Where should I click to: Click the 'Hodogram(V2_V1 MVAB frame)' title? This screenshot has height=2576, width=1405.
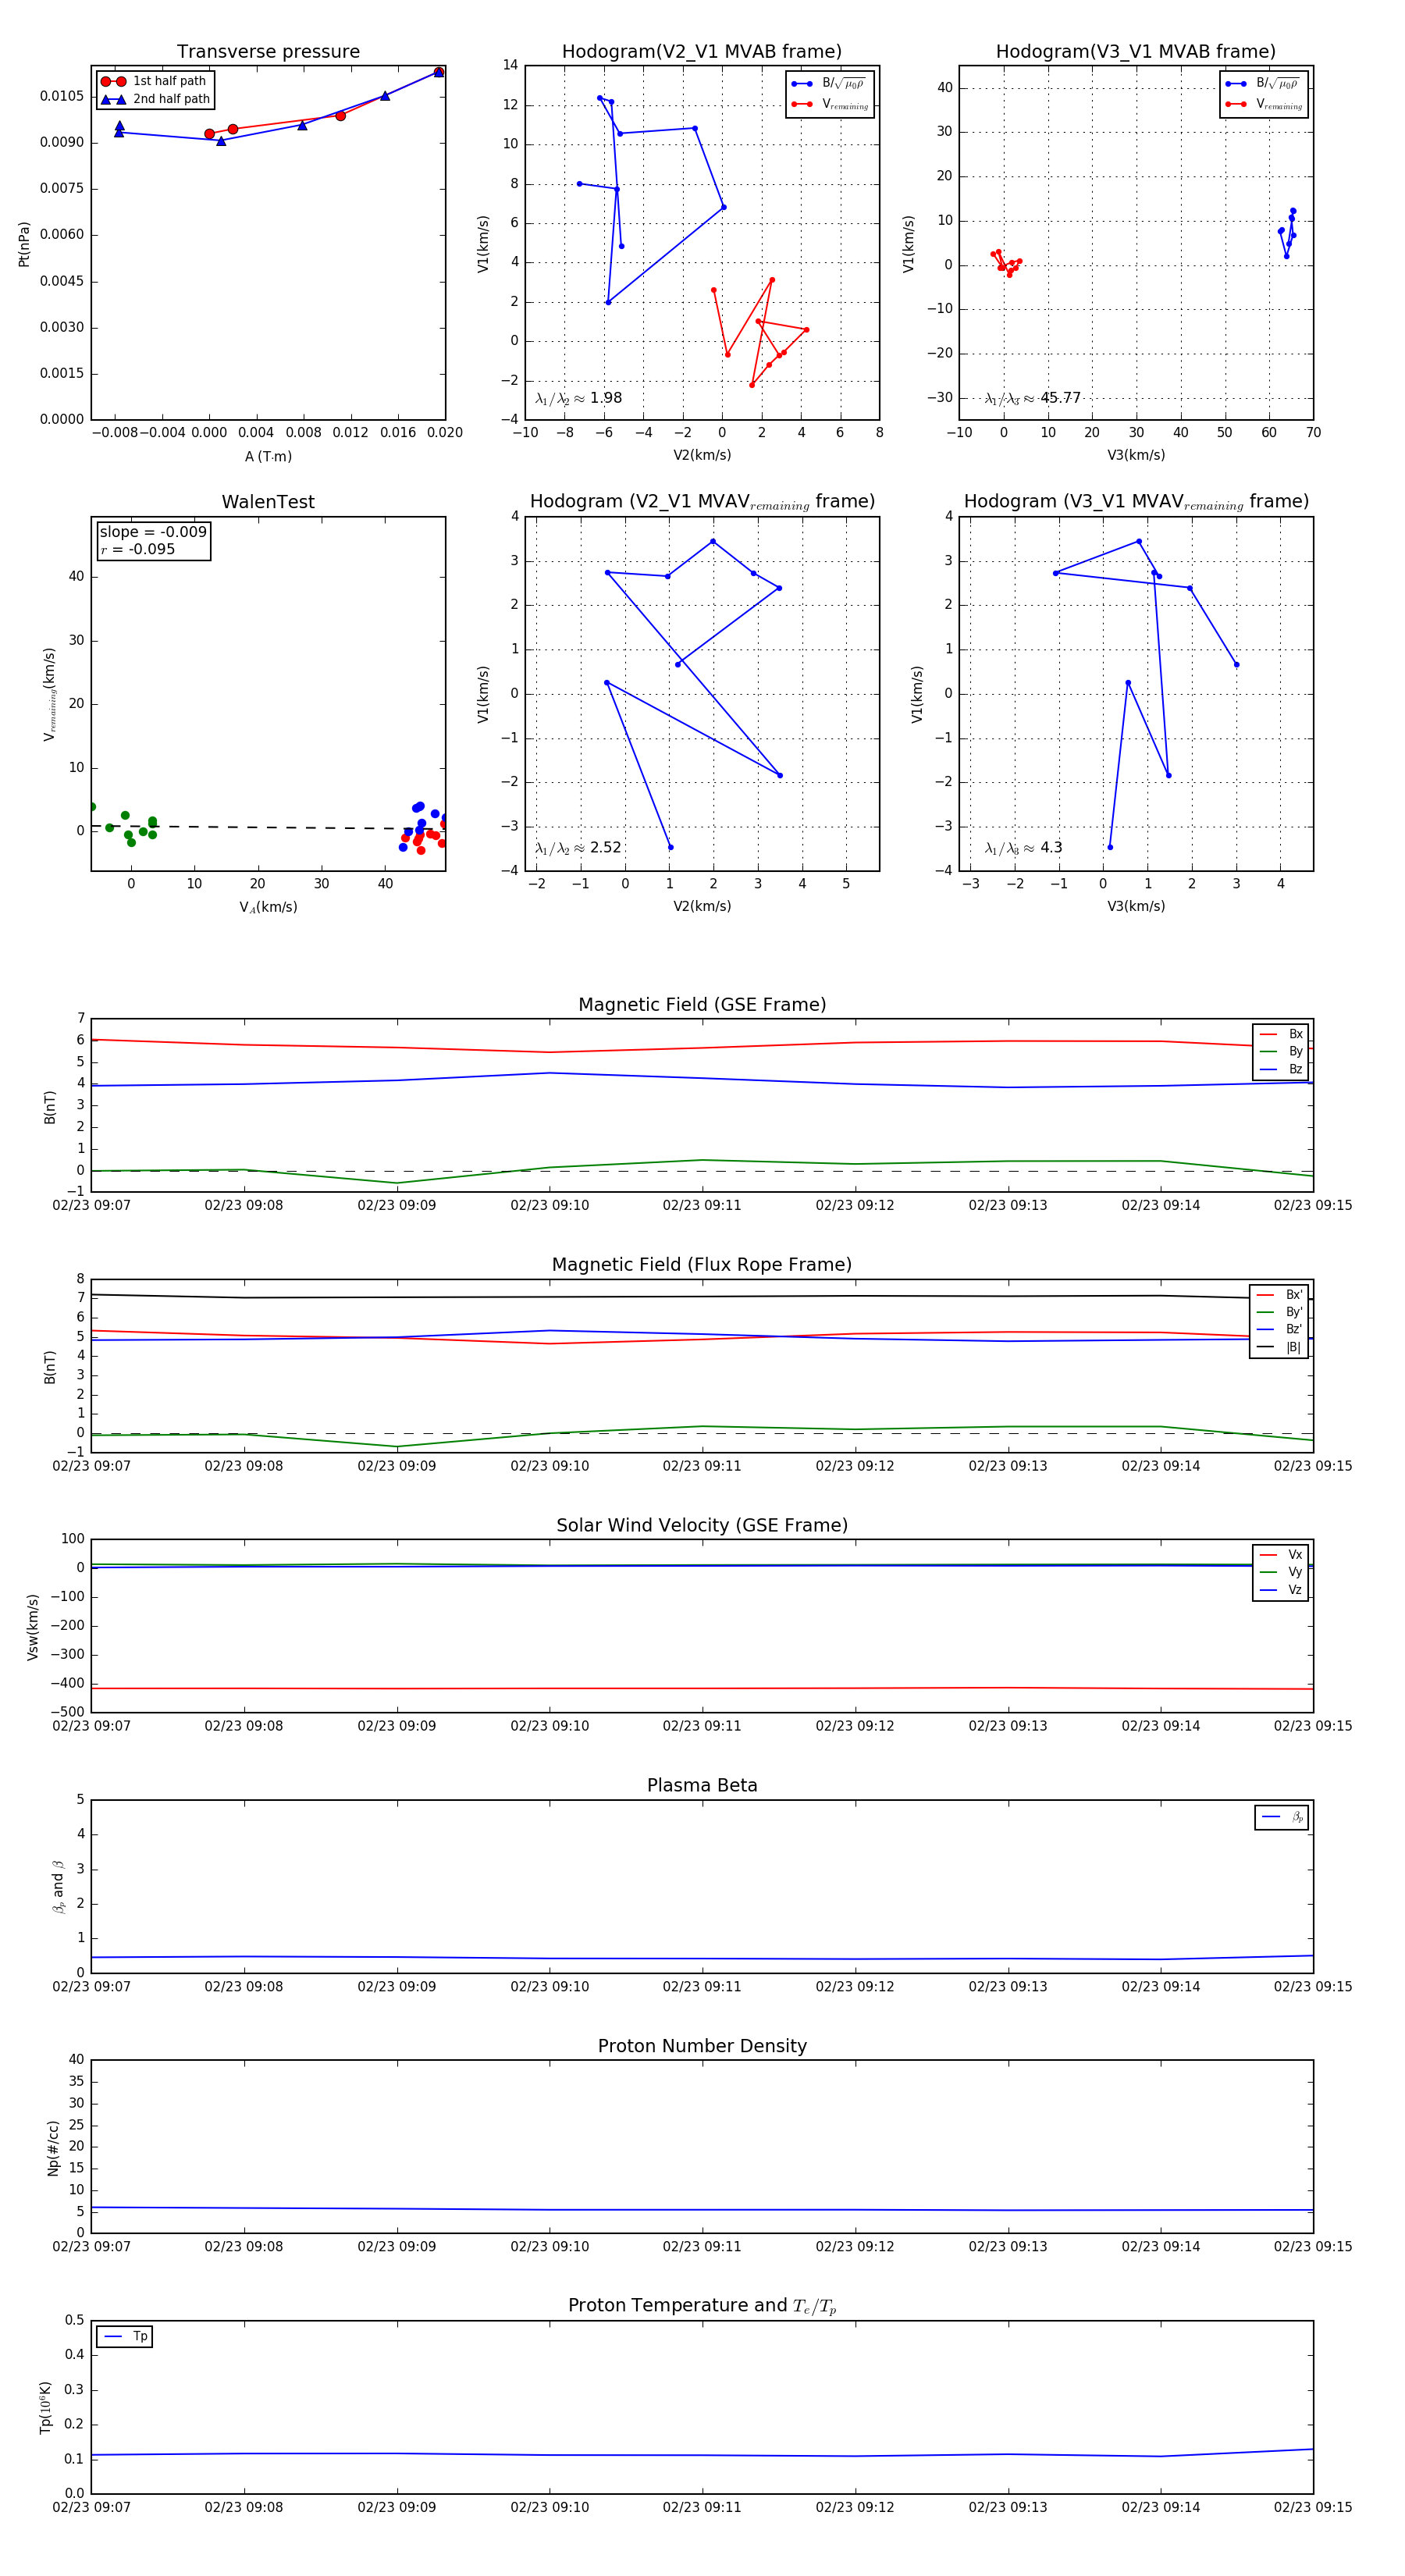tap(702, 51)
